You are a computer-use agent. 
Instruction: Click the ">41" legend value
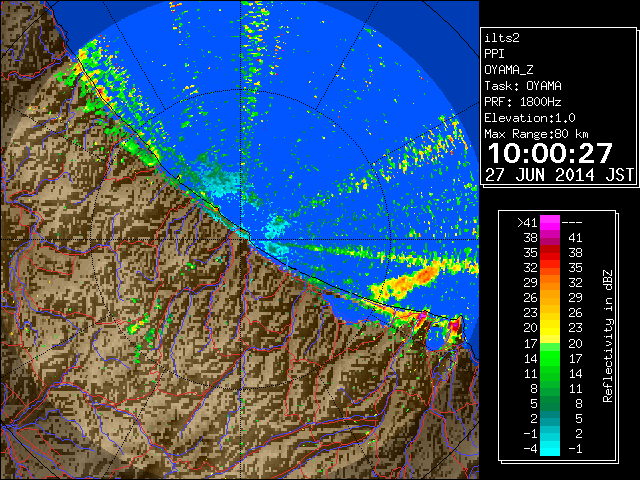[x=527, y=222]
